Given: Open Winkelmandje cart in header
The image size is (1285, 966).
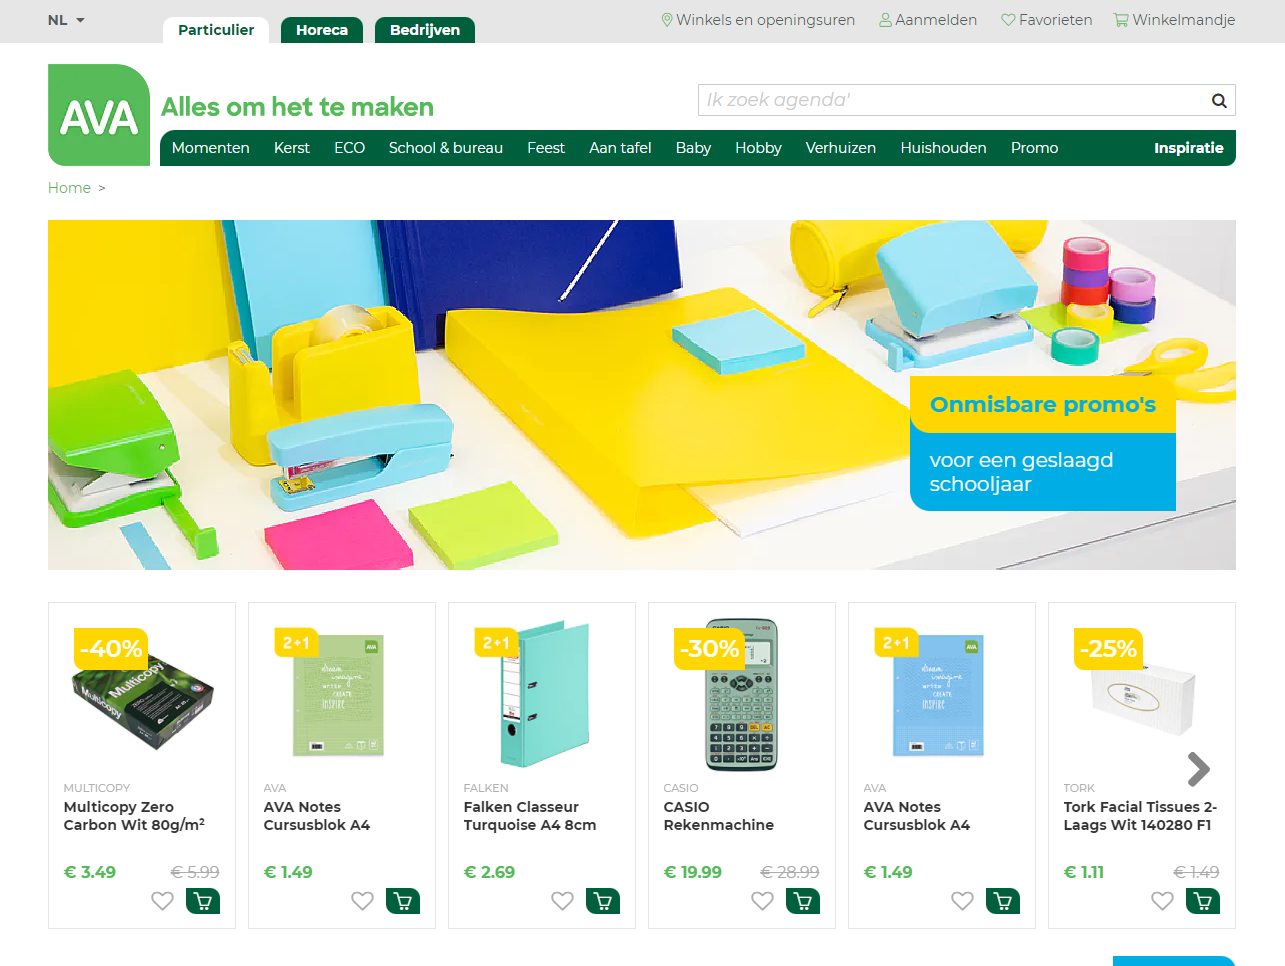Looking at the screenshot, I should pyautogui.click(x=1174, y=20).
